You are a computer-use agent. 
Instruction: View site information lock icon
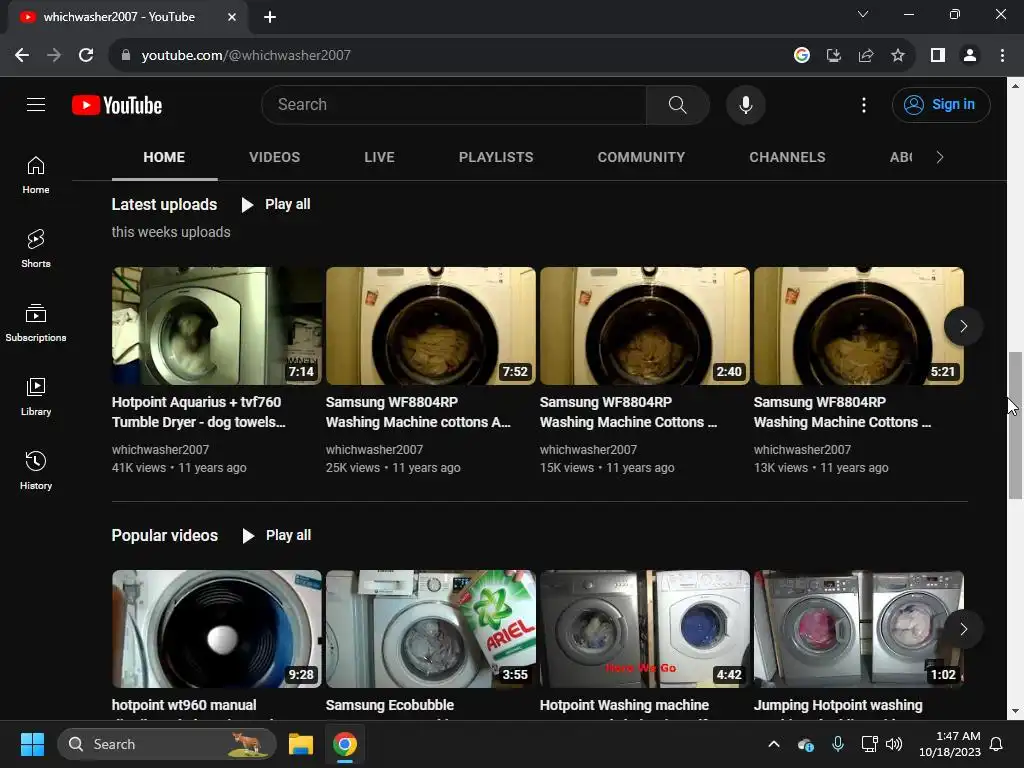tap(126, 56)
